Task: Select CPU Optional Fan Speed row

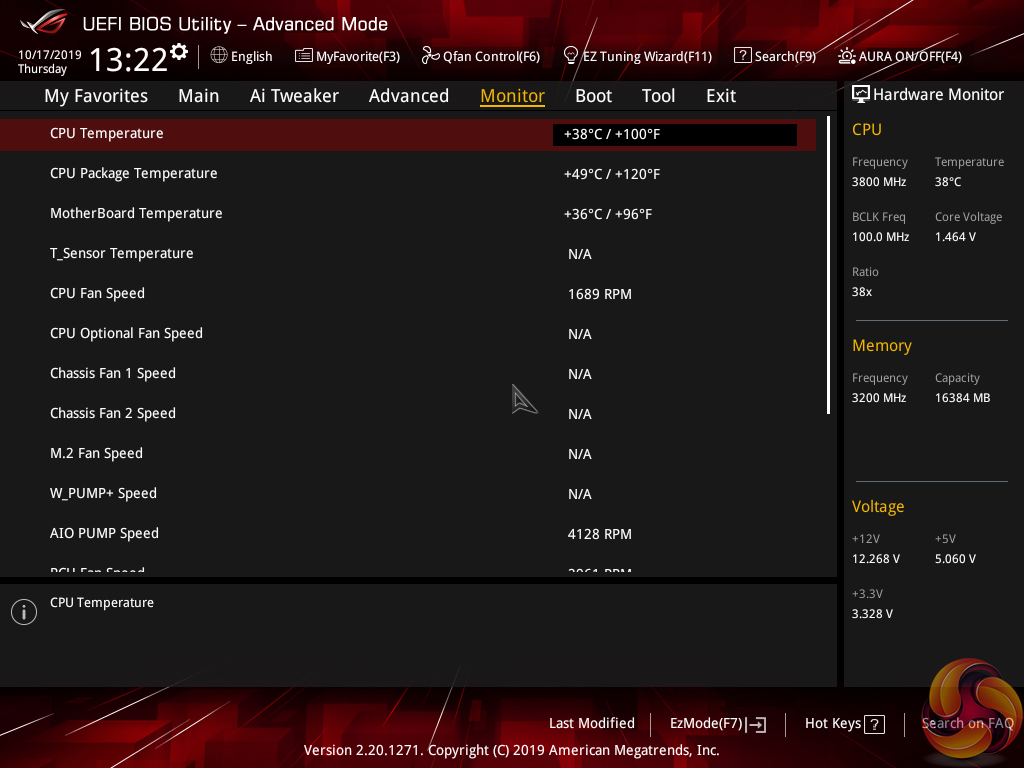Action: [408, 334]
